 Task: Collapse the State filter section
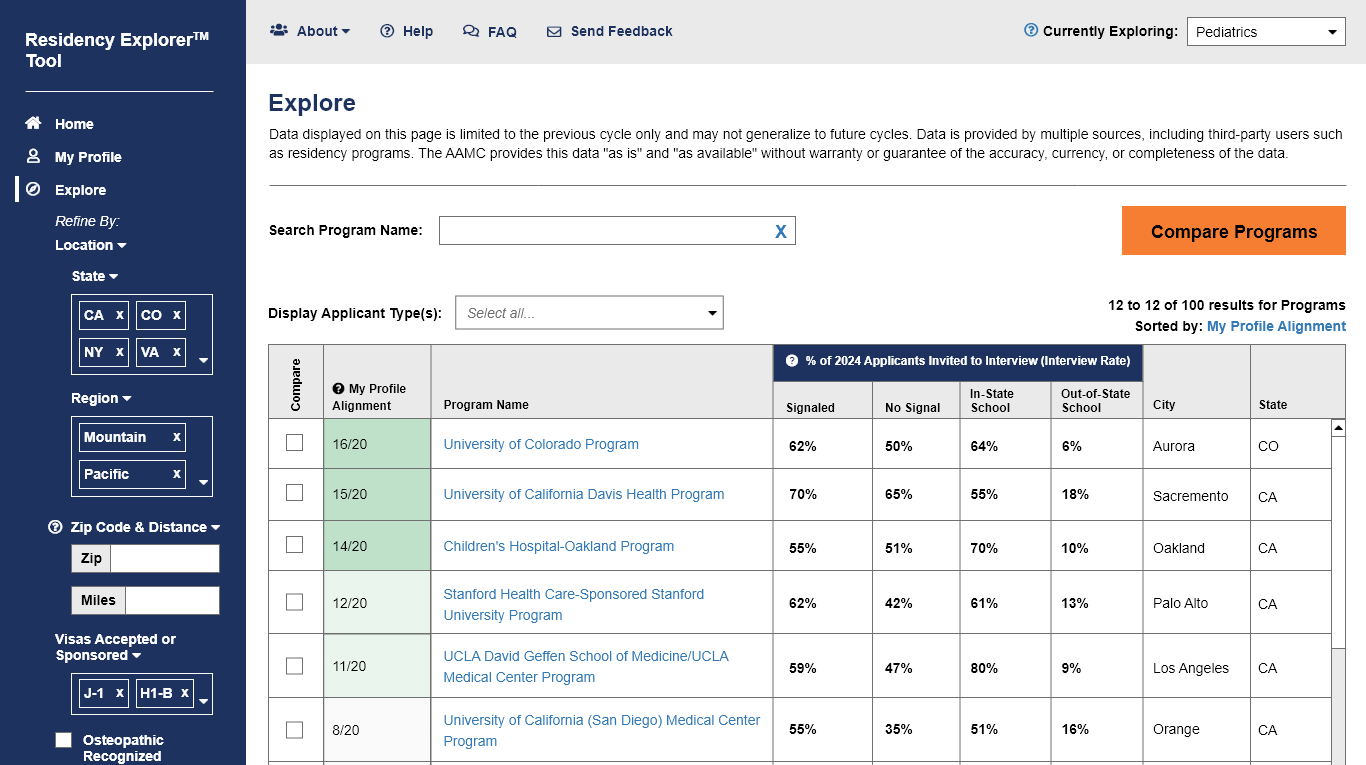click(95, 276)
